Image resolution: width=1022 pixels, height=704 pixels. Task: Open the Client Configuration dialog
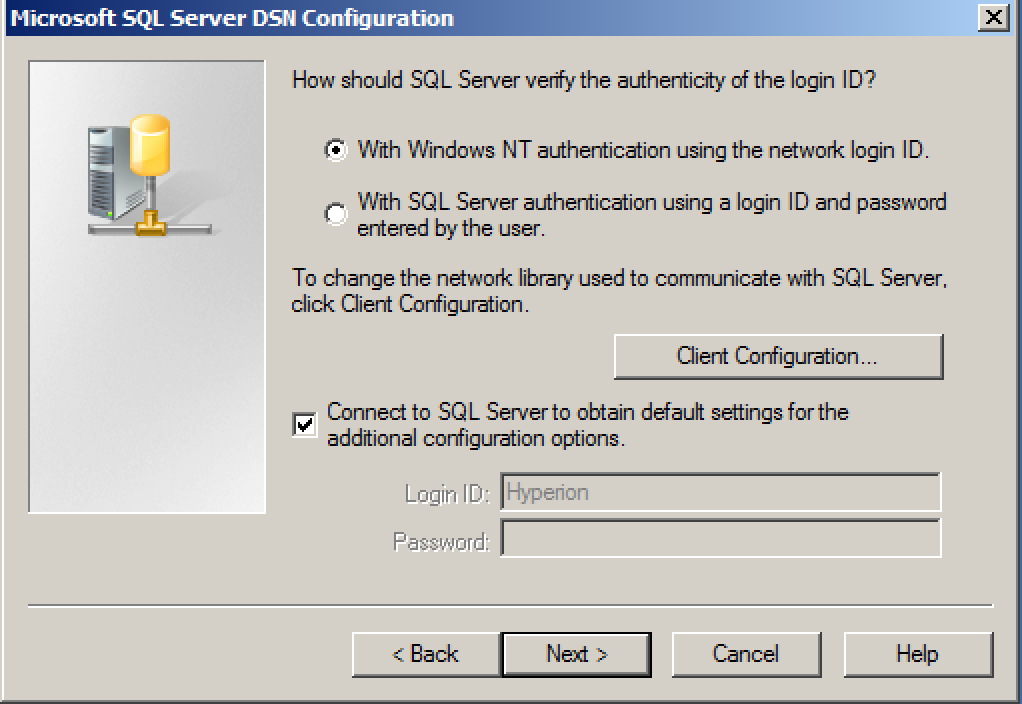pyautogui.click(x=778, y=357)
